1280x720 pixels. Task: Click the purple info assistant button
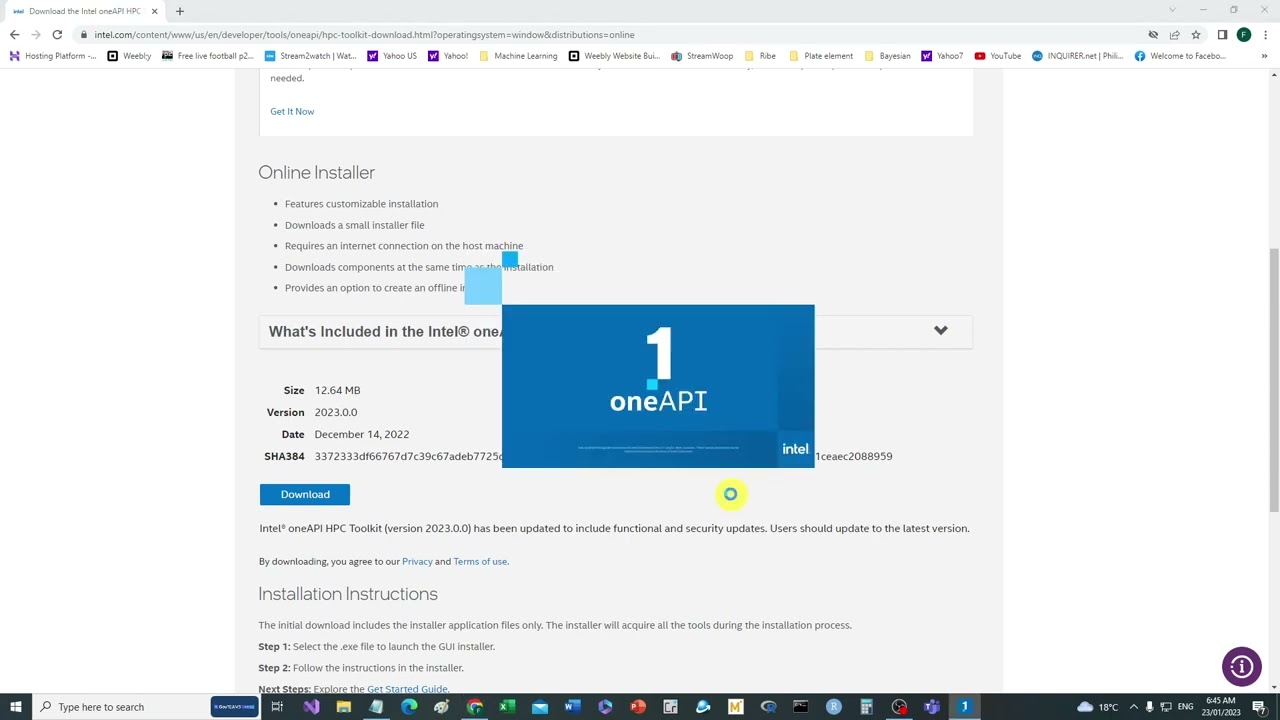tap(1241, 667)
